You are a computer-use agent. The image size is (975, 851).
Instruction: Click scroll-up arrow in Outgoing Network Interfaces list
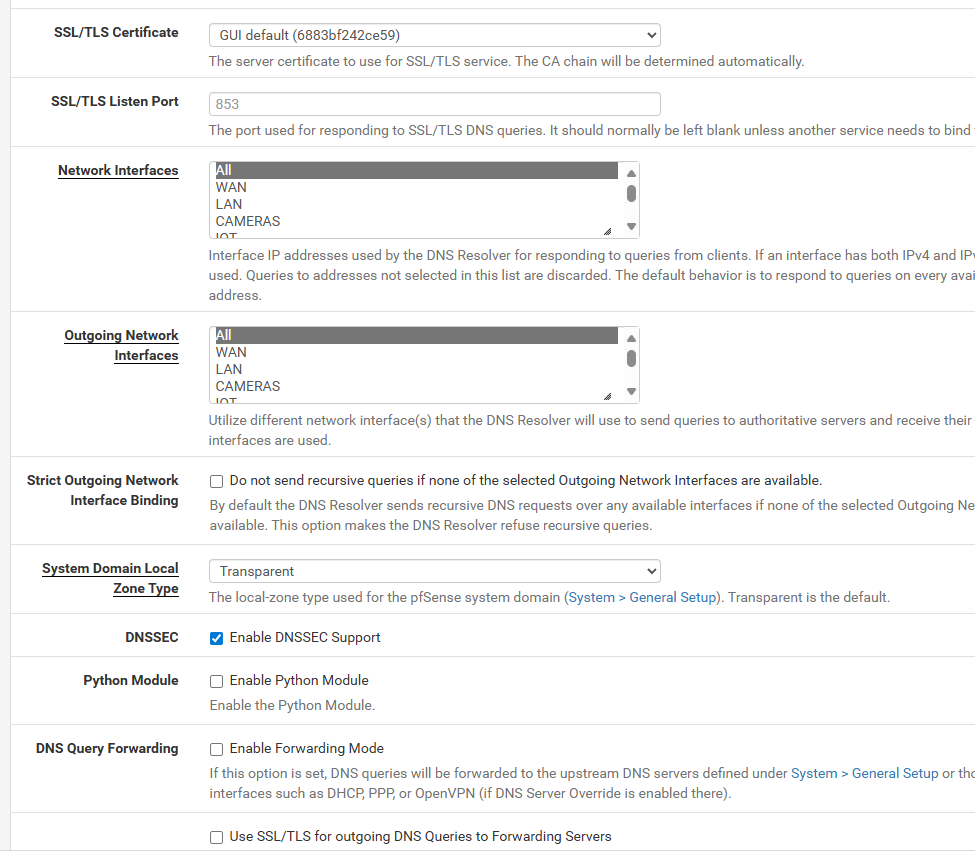(x=631, y=338)
